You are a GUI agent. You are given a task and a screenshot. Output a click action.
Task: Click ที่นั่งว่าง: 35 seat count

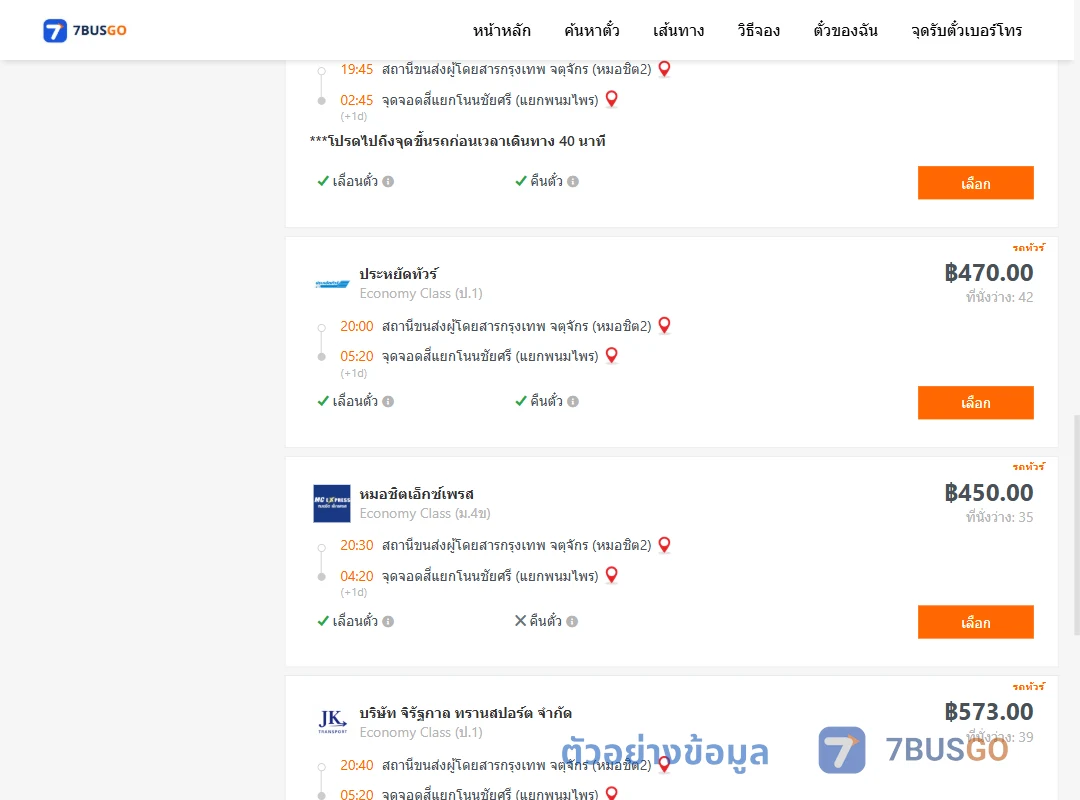(x=999, y=517)
